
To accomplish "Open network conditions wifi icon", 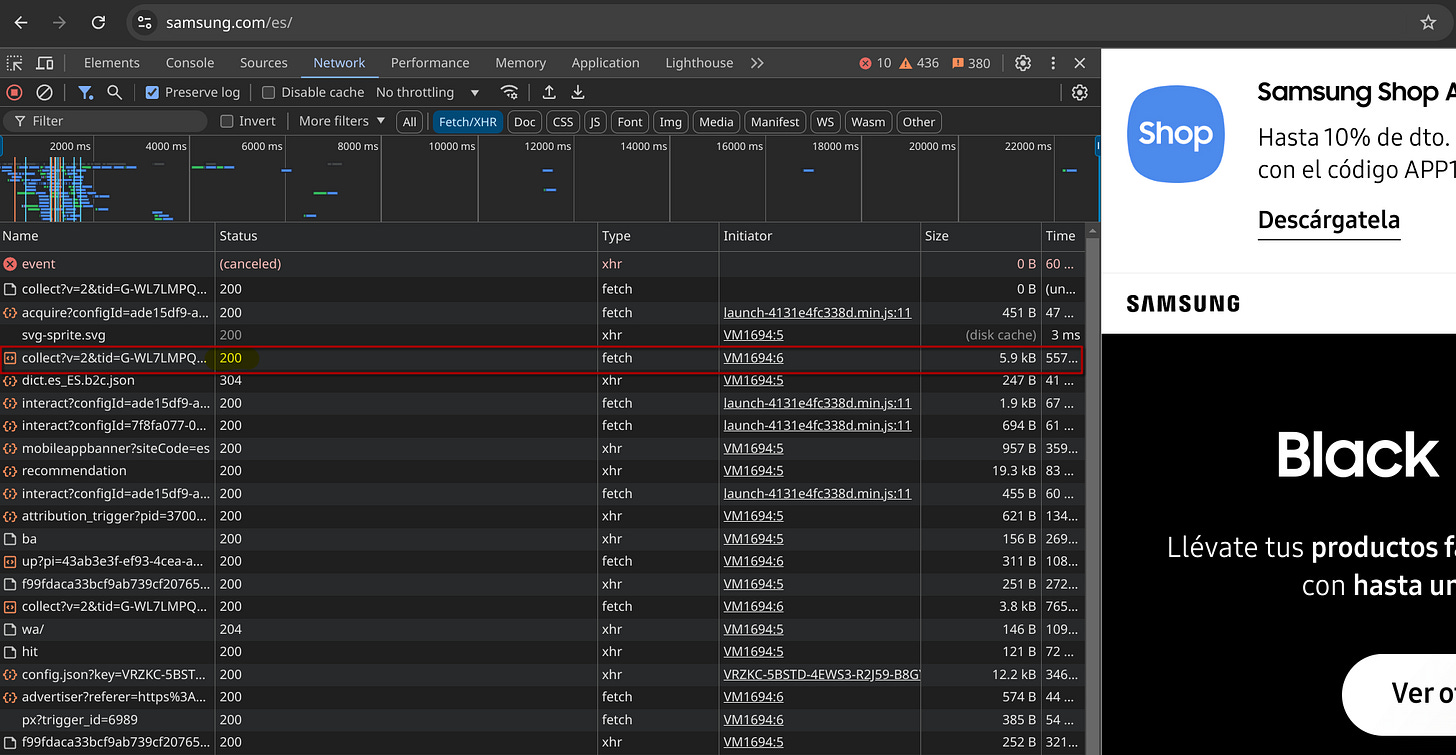I will click(510, 92).
